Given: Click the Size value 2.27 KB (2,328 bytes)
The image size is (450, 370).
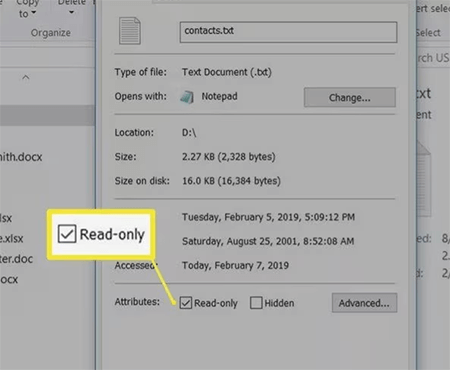Looking at the screenshot, I should pos(229,157).
